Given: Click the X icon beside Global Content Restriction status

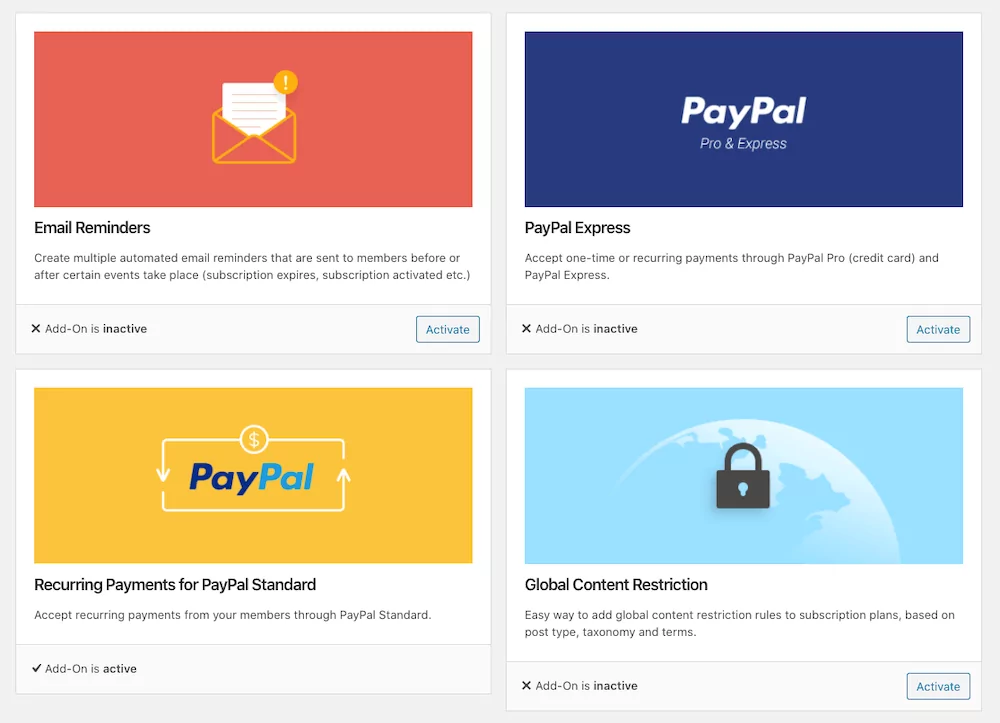Looking at the screenshot, I should point(526,685).
